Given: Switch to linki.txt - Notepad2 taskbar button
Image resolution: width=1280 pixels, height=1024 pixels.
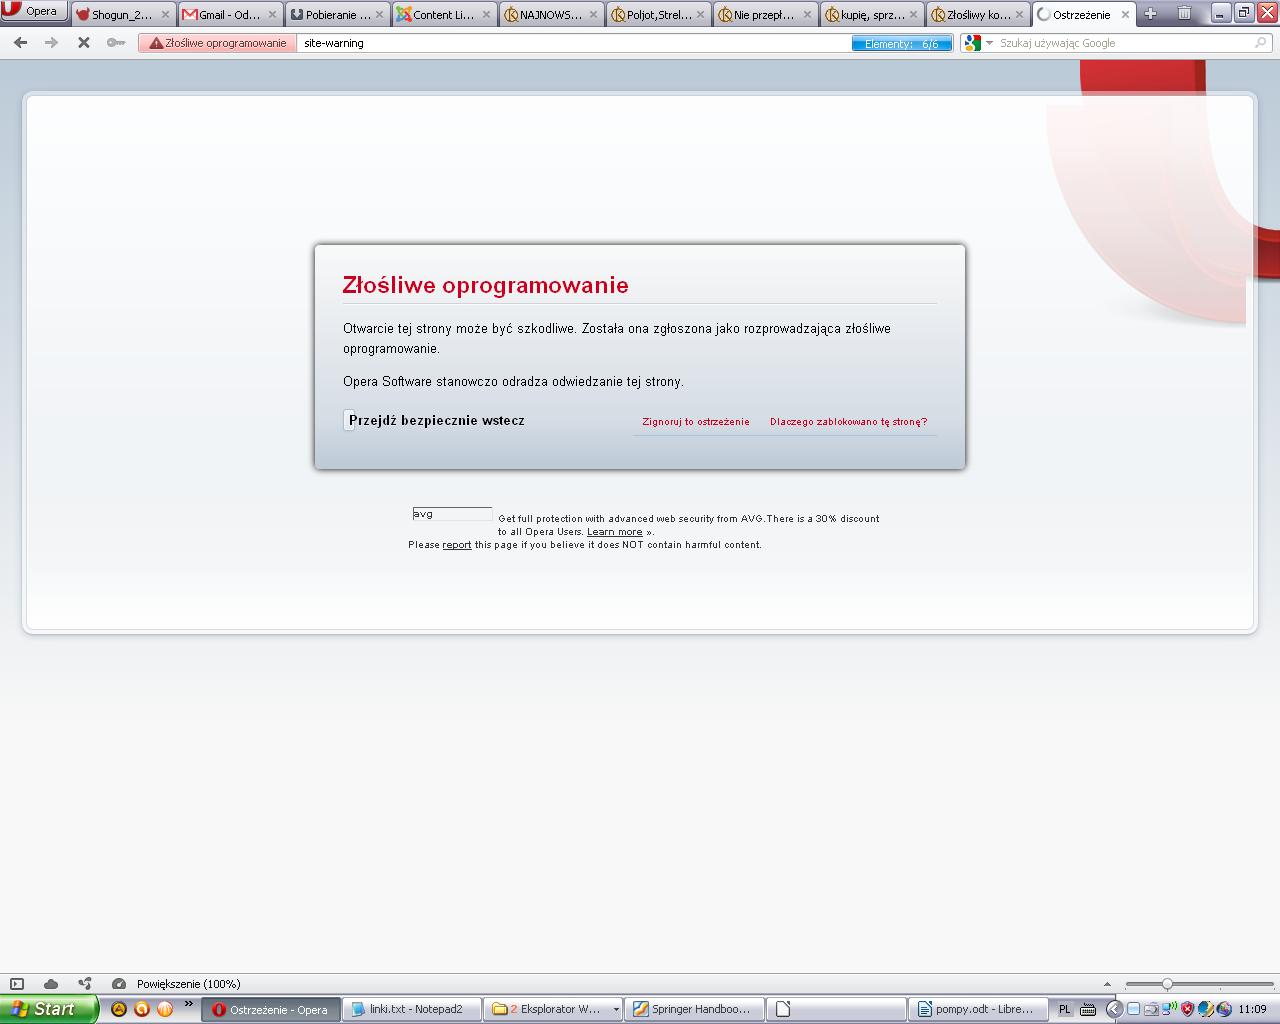Looking at the screenshot, I should click(412, 1009).
